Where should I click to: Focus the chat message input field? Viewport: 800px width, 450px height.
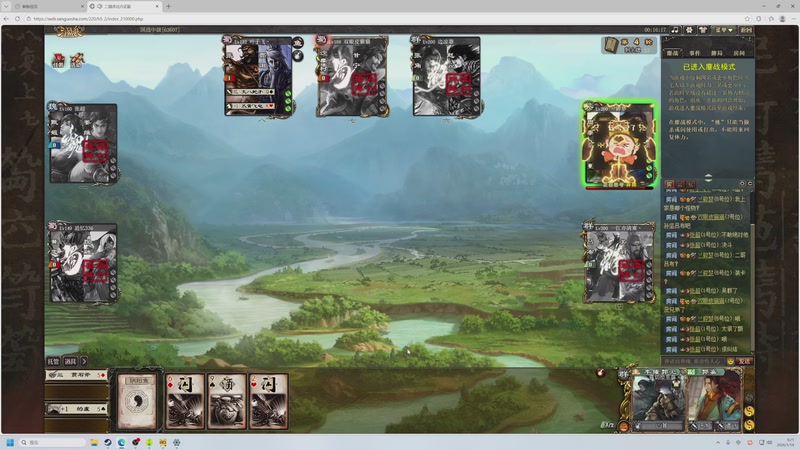694,361
